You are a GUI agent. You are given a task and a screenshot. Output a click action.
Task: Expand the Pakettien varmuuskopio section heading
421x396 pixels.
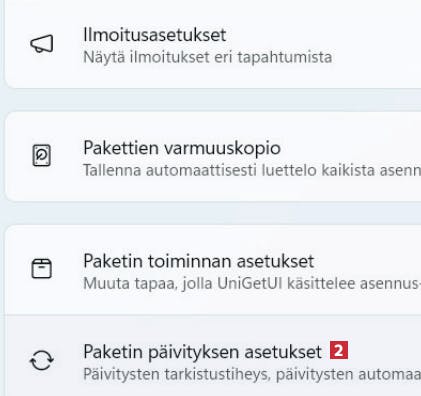pyautogui.click(x=182, y=148)
